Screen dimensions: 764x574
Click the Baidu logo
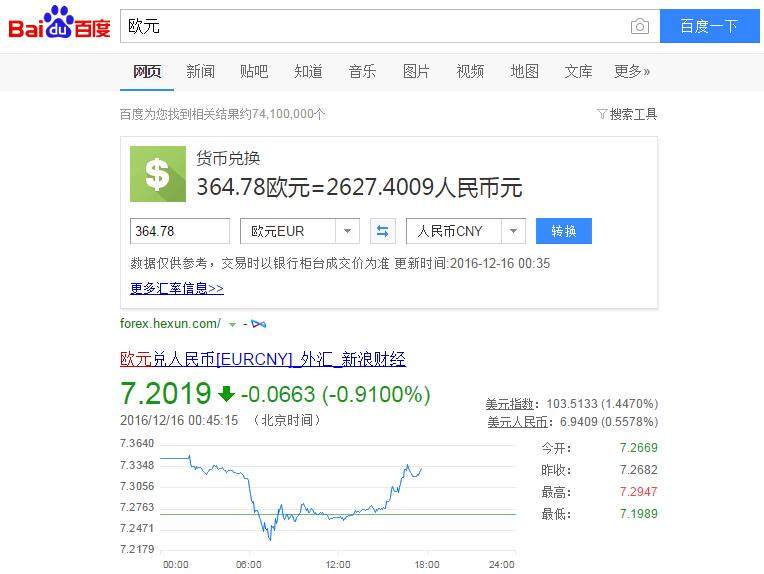pos(59,23)
